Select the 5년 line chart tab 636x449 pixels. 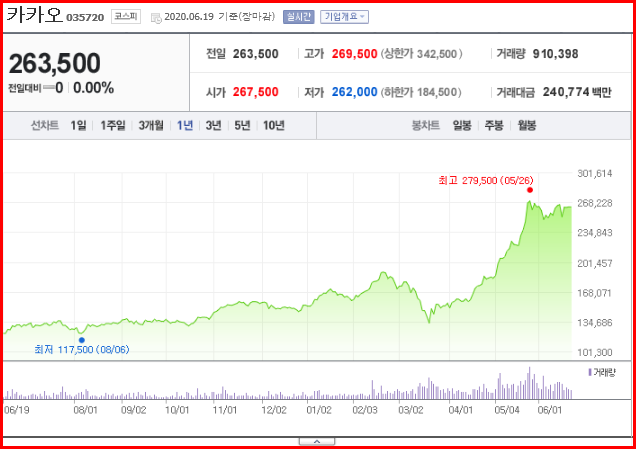point(242,125)
